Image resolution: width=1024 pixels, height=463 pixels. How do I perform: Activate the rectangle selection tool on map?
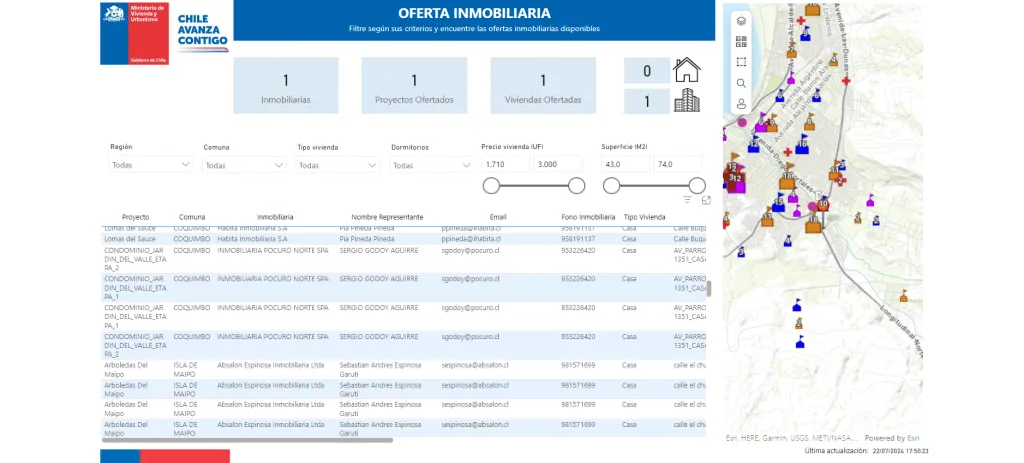click(741, 62)
